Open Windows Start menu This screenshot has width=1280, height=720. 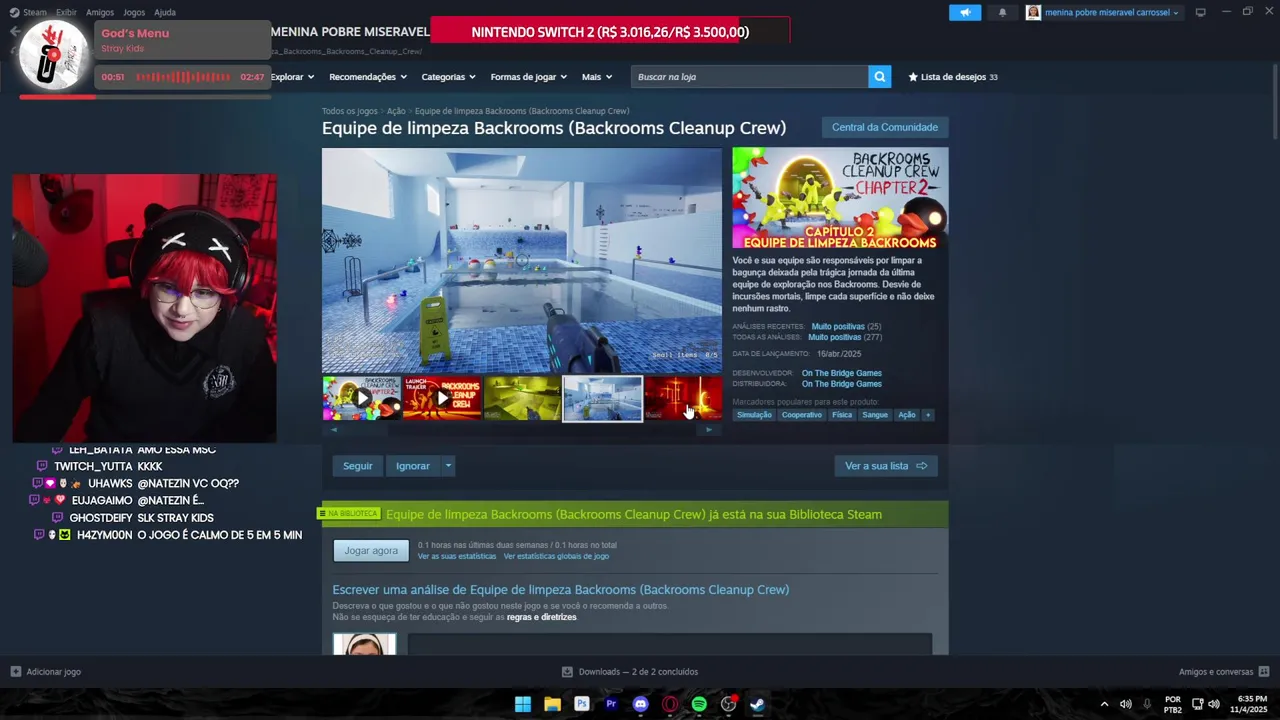(x=523, y=704)
